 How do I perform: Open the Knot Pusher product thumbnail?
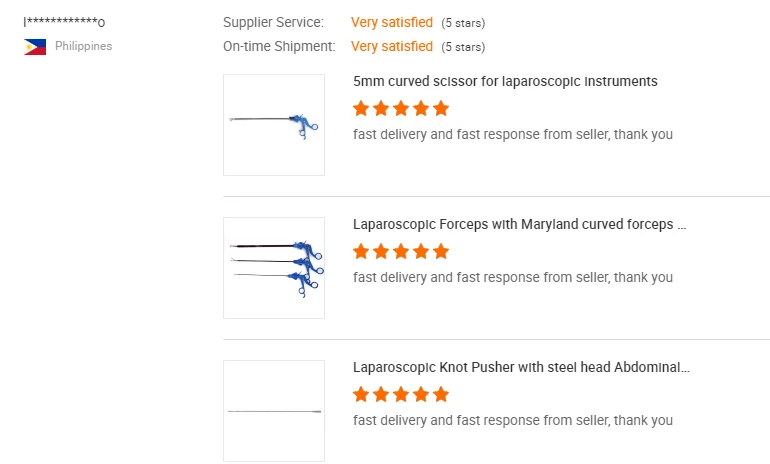[x=274, y=410]
